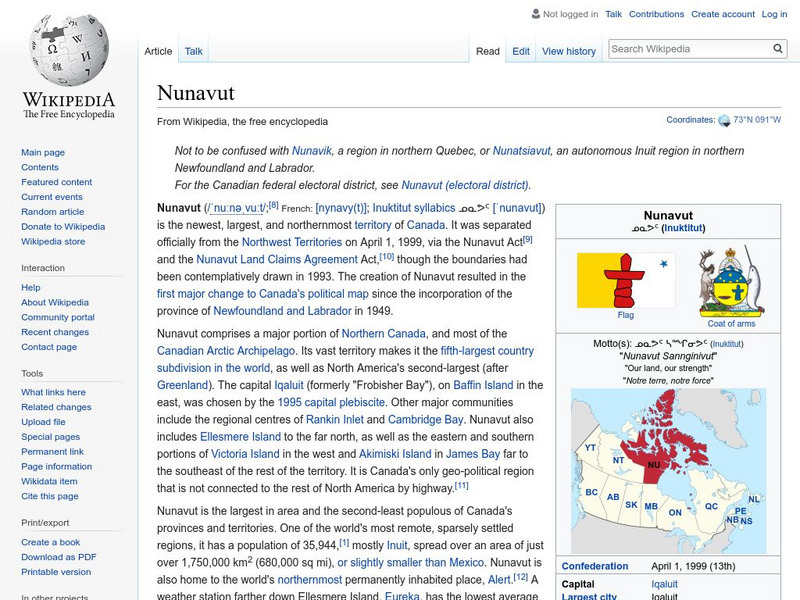This screenshot has width=800, height=600.
Task: Click the Iqaluit link in the article text
Action: [289, 385]
